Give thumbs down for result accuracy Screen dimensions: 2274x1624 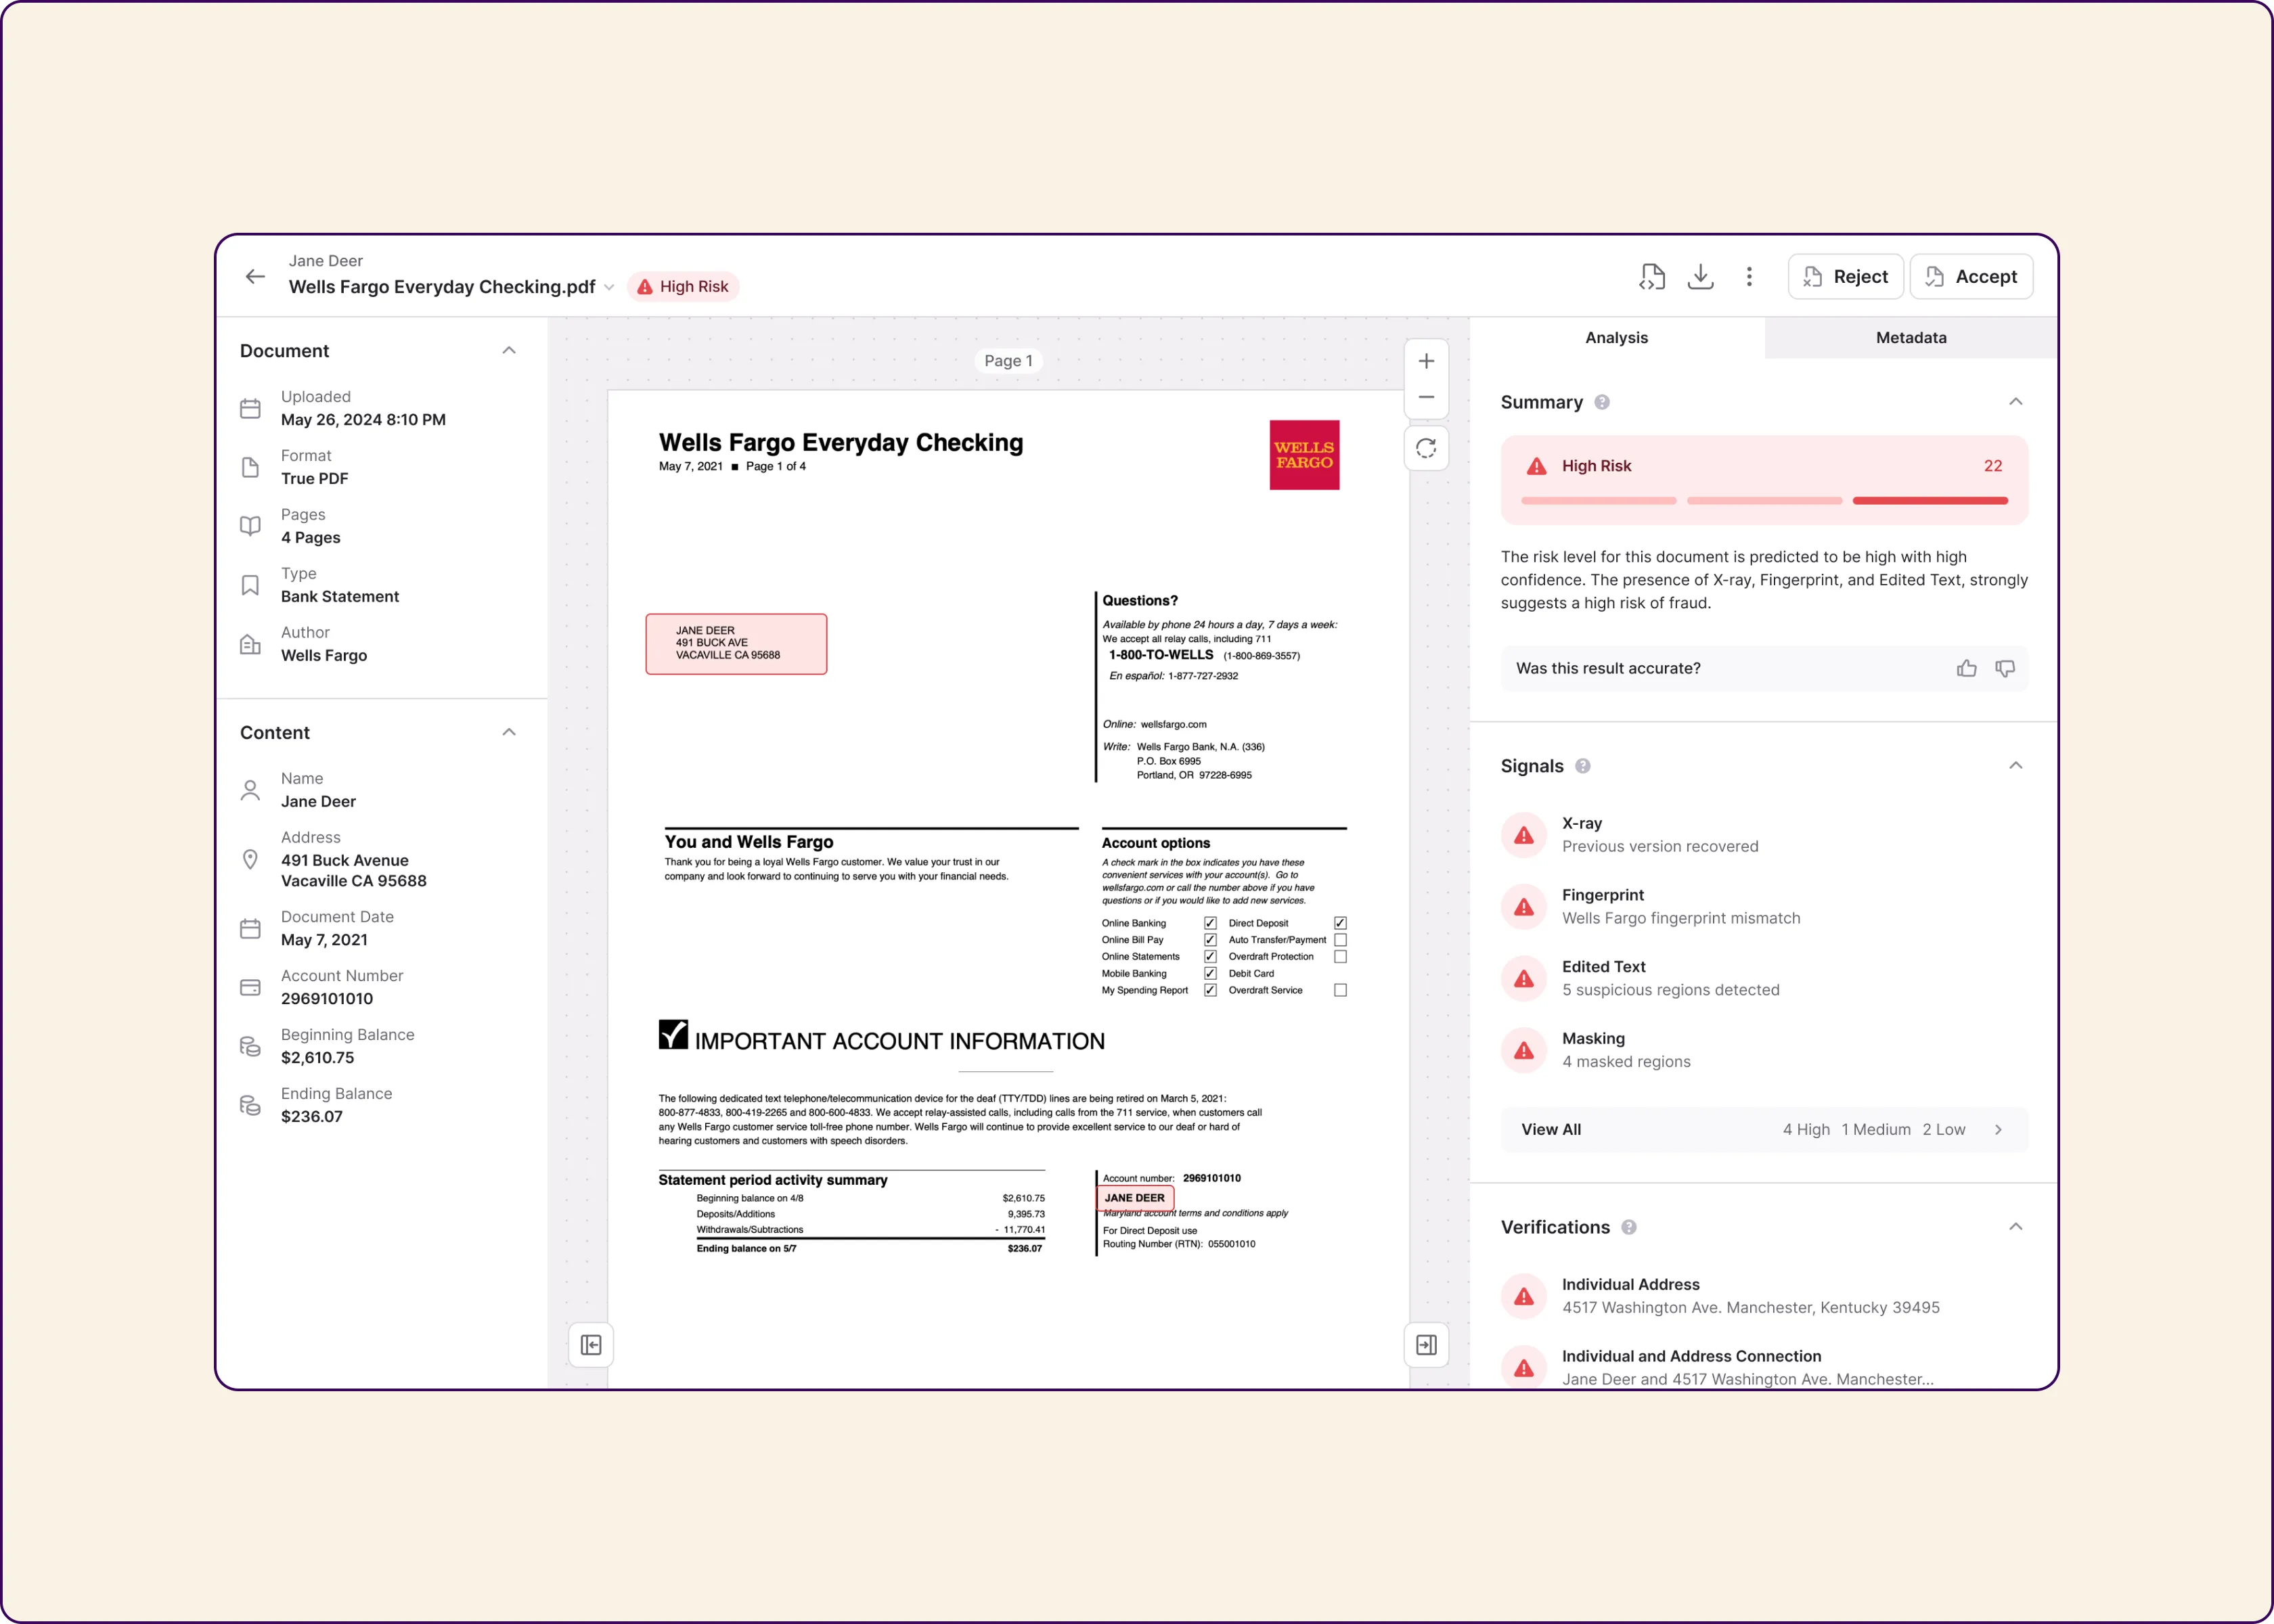click(2005, 668)
